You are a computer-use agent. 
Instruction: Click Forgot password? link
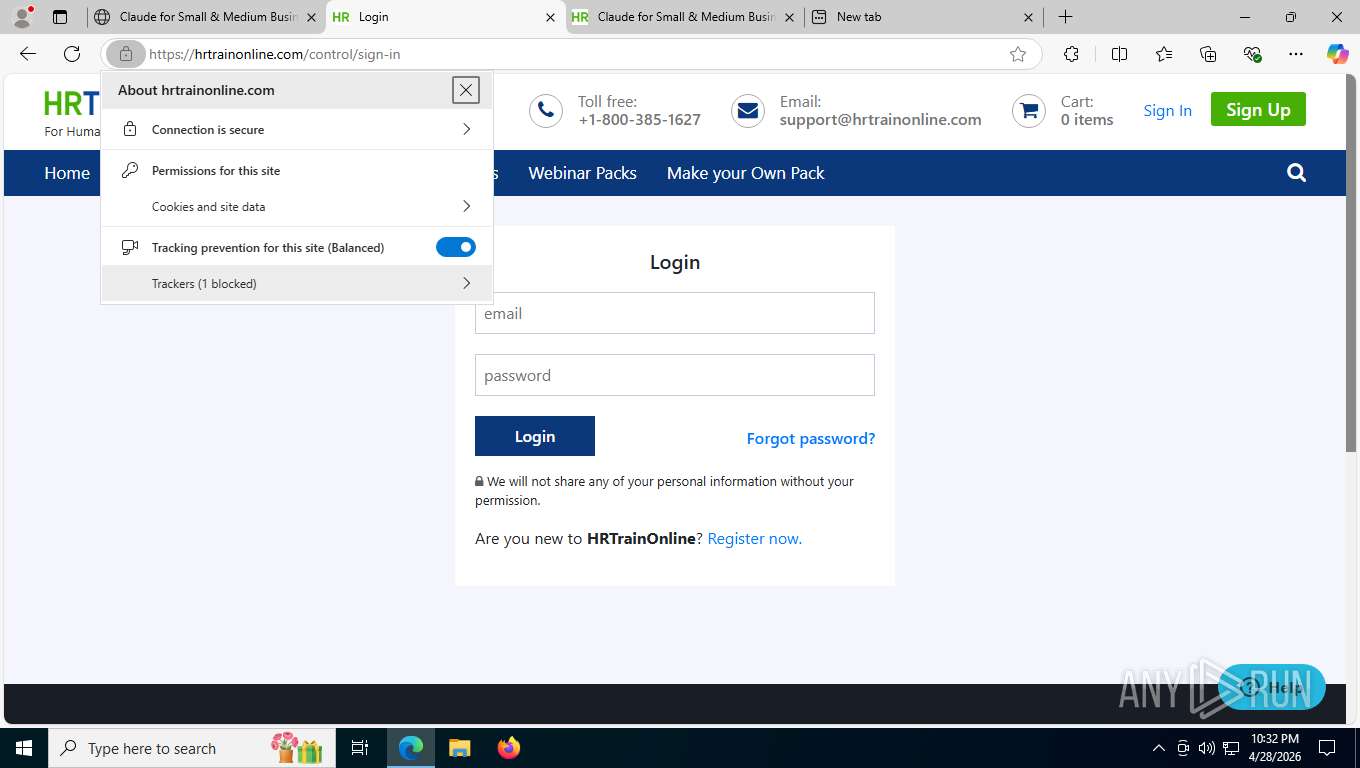click(811, 438)
